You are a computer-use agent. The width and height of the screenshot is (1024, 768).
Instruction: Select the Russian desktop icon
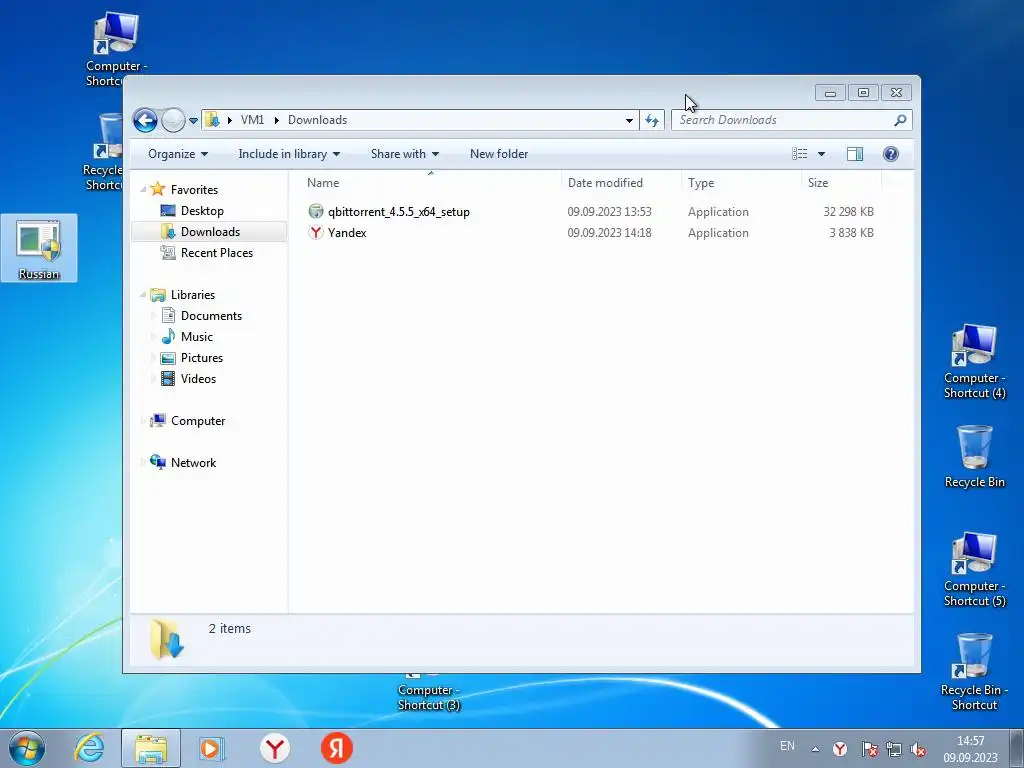click(39, 248)
